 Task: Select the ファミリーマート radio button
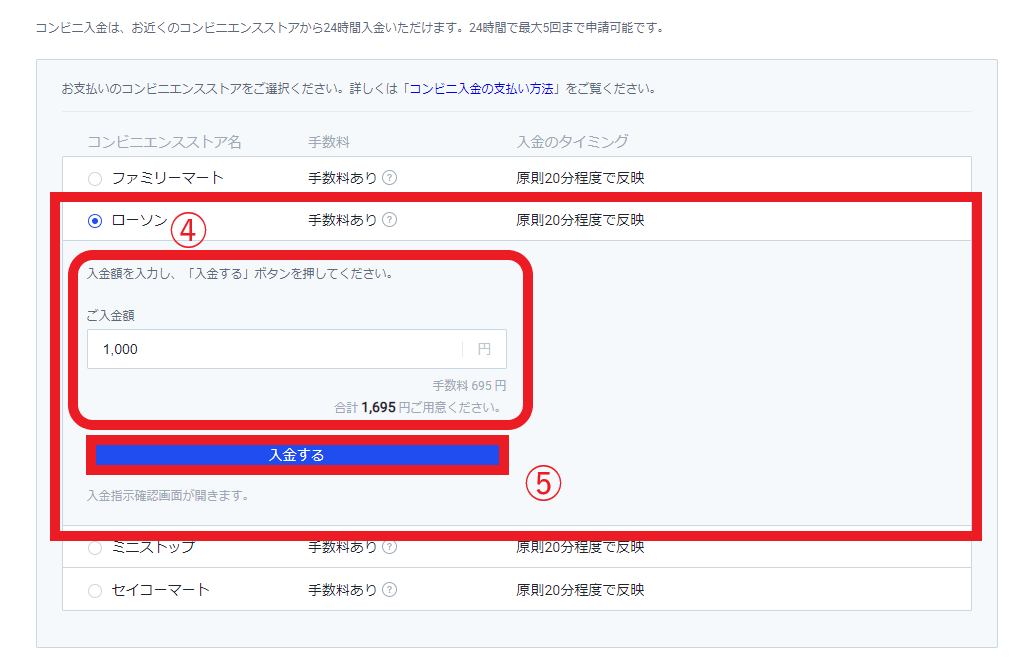(x=95, y=179)
